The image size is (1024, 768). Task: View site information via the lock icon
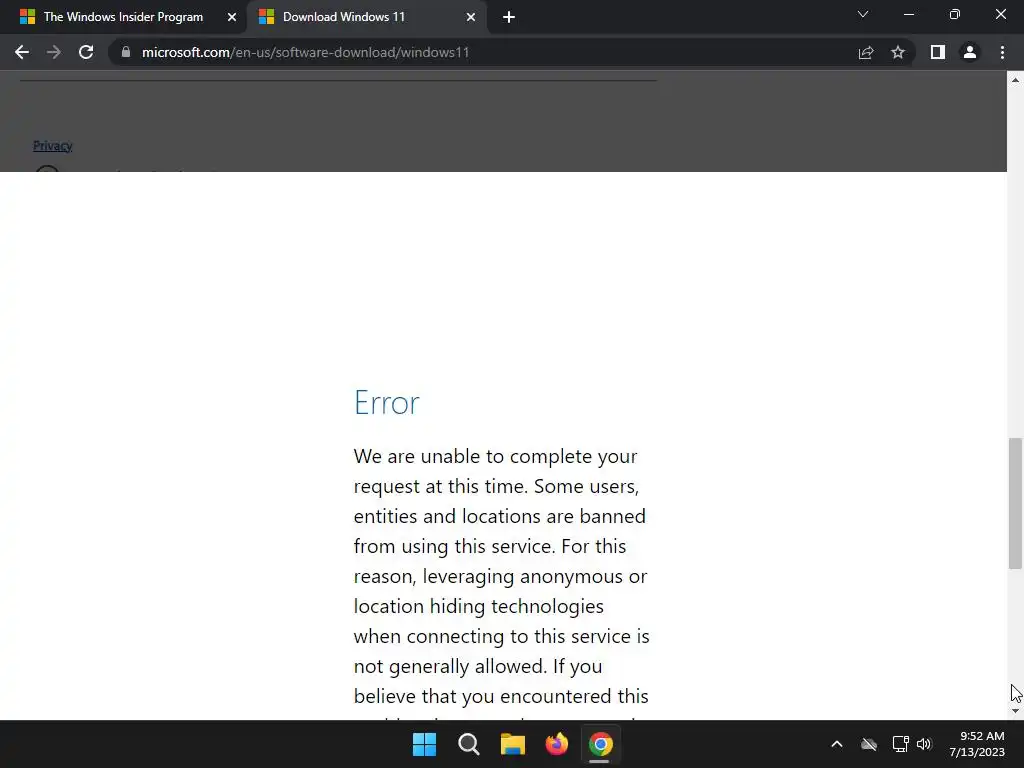(126, 52)
